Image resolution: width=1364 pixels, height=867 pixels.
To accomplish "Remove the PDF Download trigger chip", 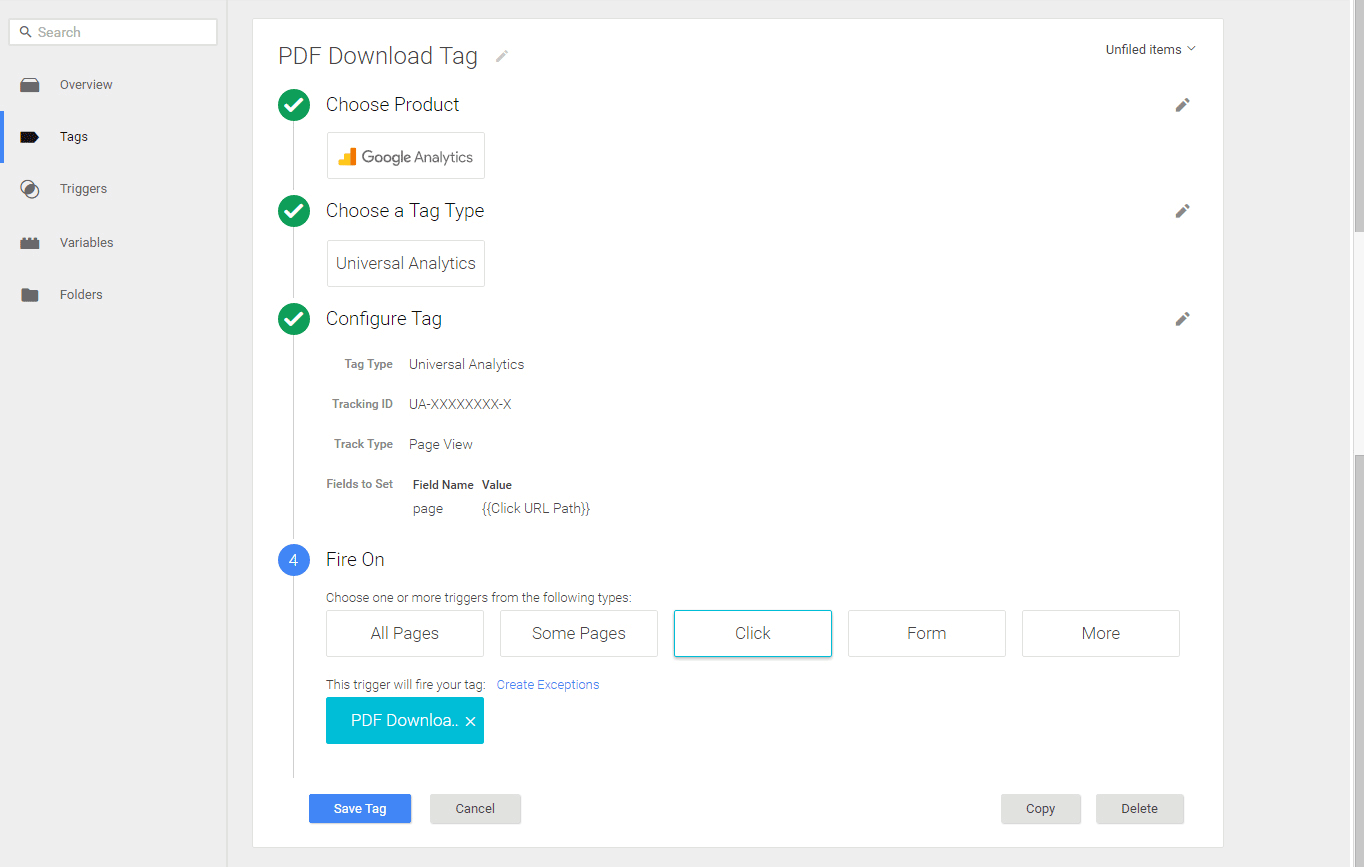I will (x=470, y=720).
